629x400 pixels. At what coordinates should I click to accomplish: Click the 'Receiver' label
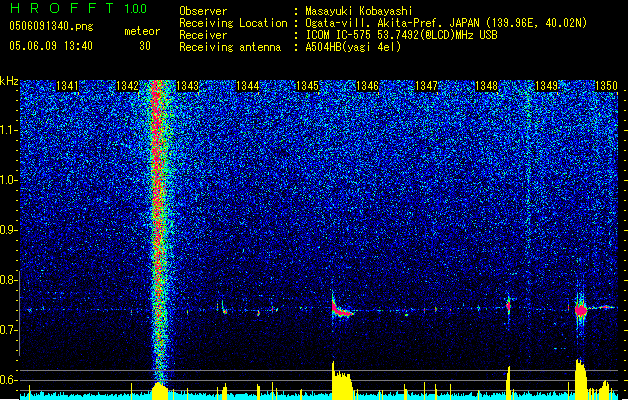pos(203,35)
